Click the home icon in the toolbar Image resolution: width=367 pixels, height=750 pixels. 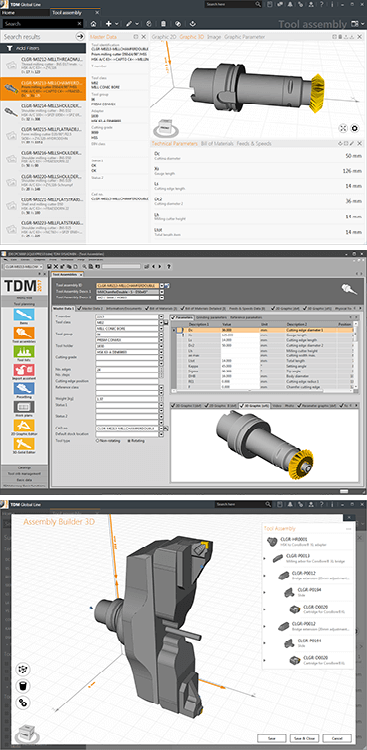click(94, 23)
